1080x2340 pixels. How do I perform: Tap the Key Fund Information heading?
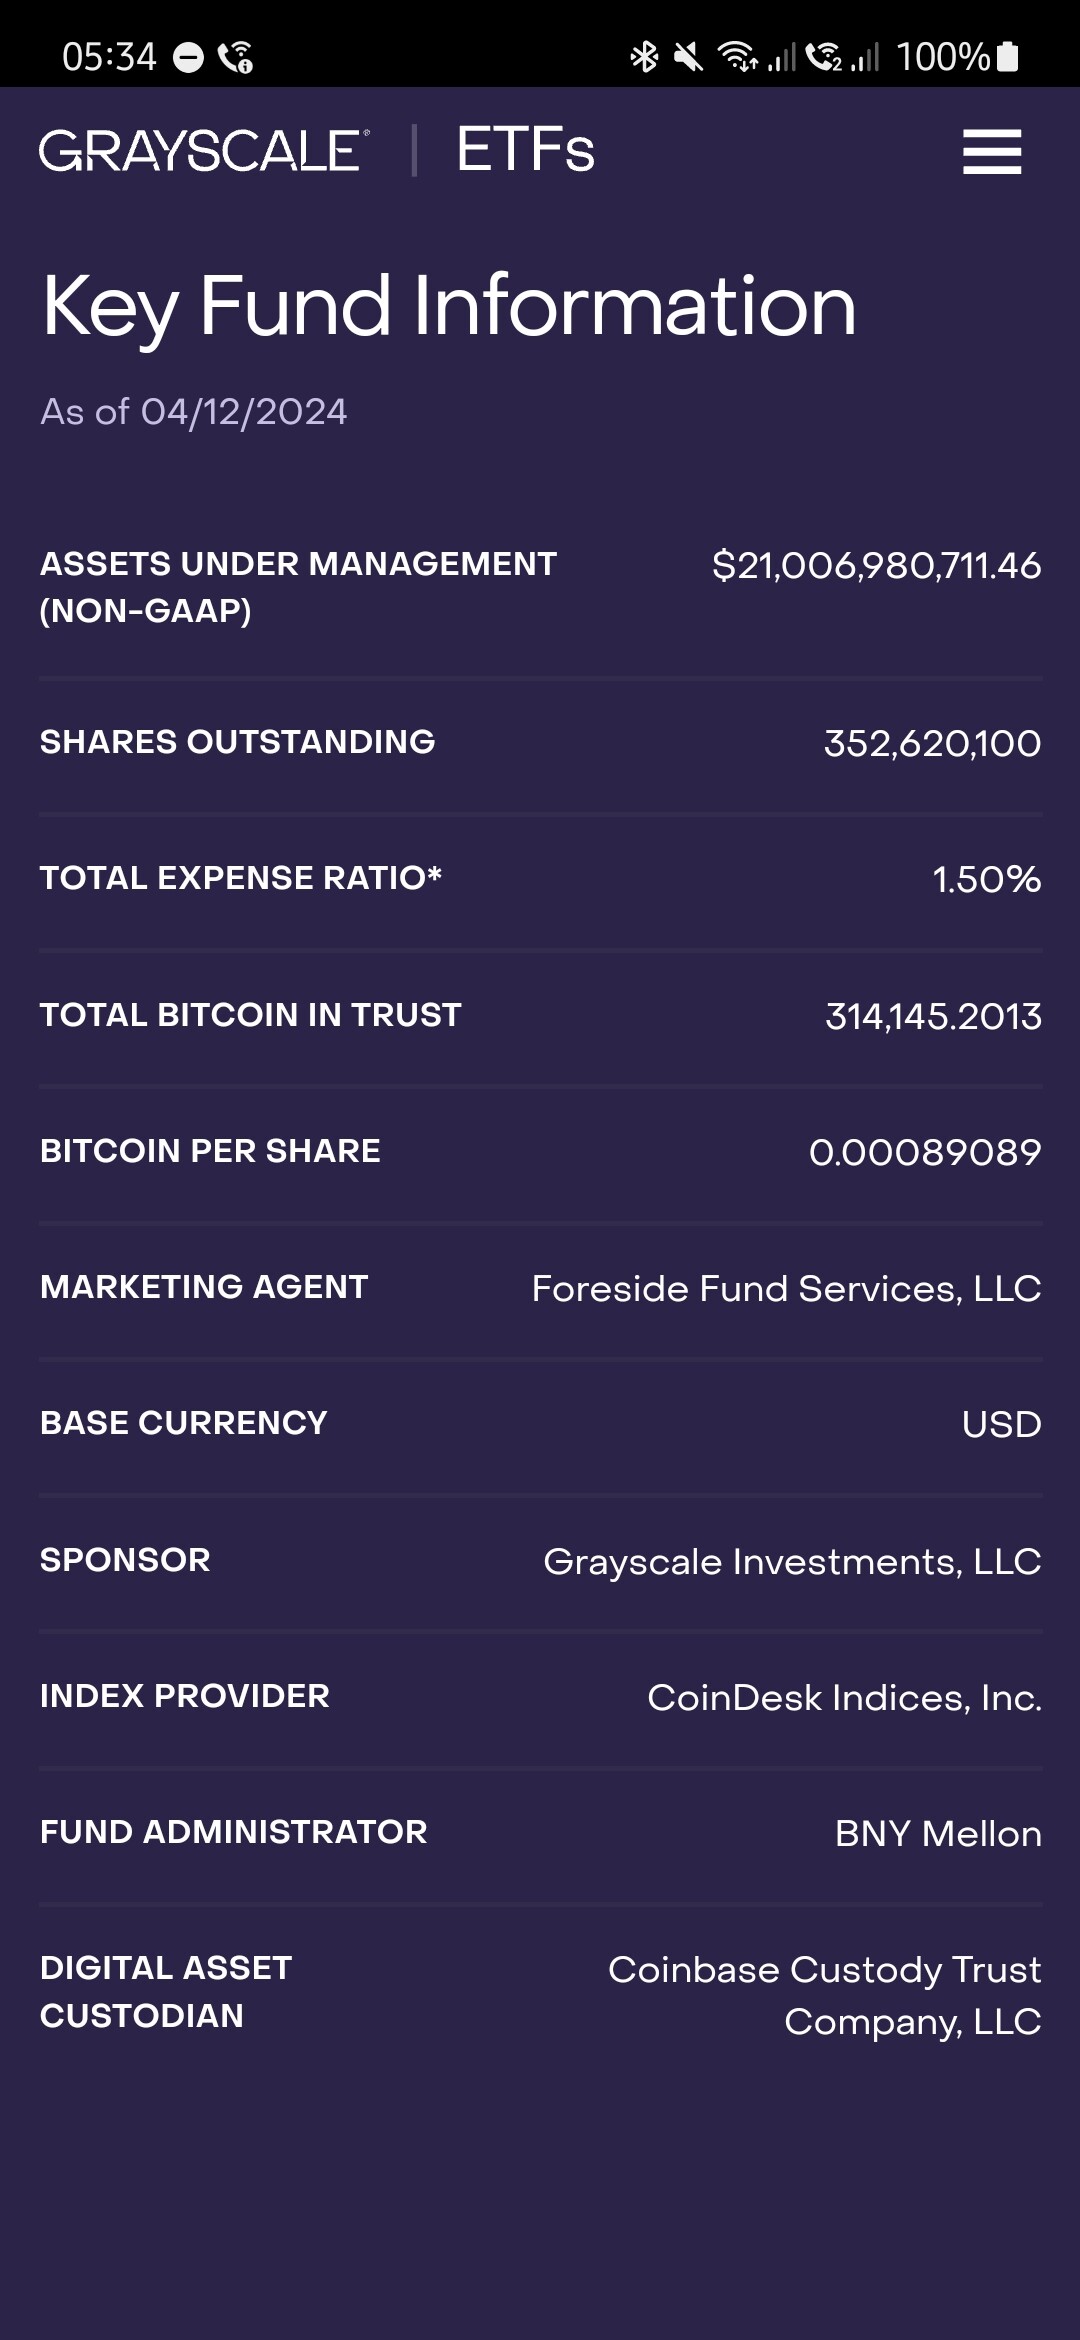[448, 306]
